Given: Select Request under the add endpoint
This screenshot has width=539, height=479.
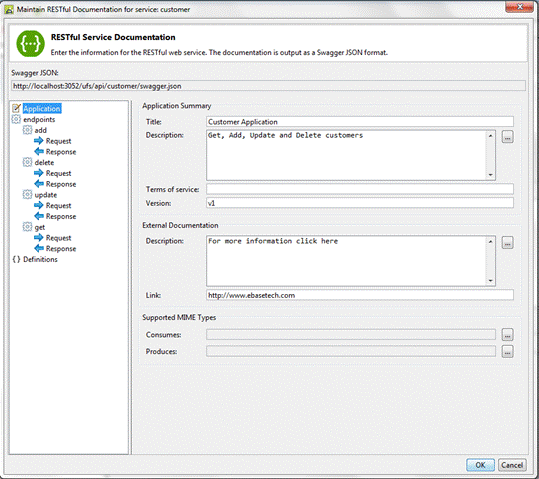Looking at the screenshot, I should point(58,141).
